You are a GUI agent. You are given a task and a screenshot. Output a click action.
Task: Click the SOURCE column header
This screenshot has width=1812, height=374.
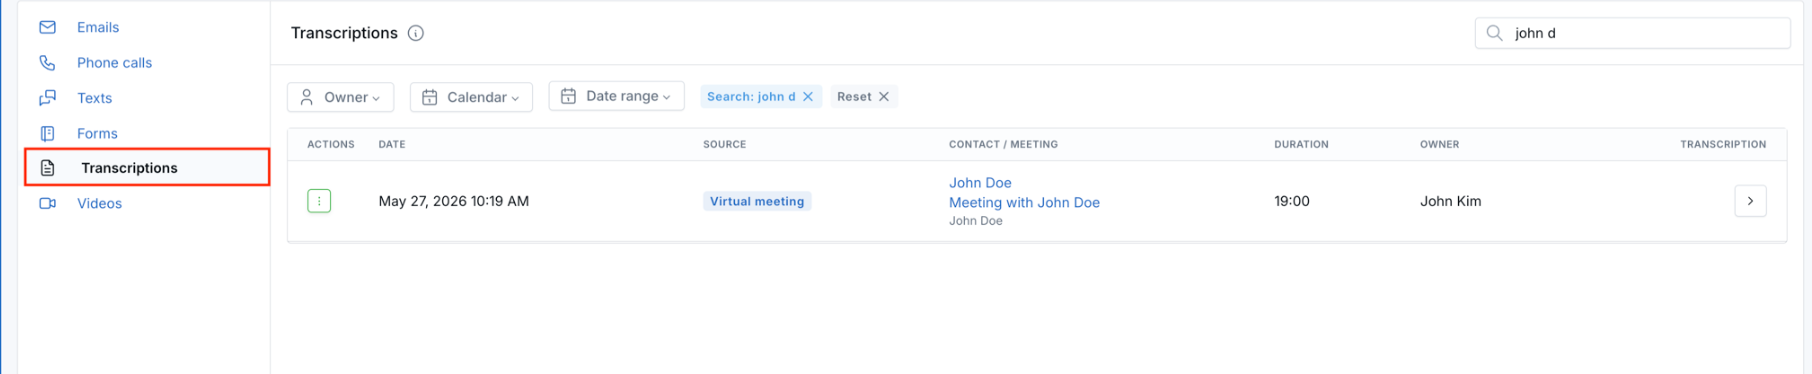point(725,144)
